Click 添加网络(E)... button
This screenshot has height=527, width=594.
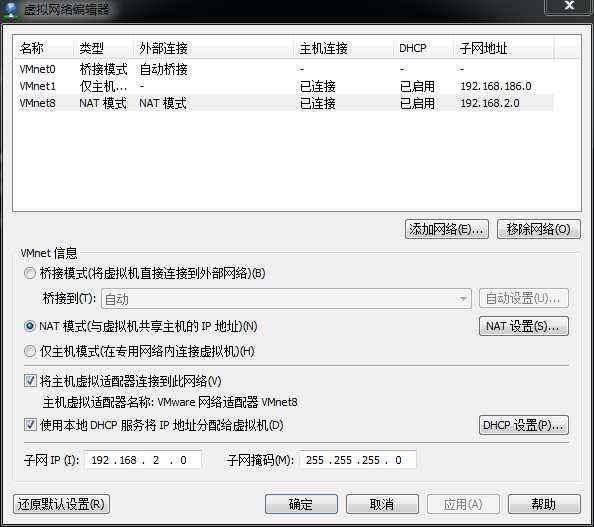(447, 229)
